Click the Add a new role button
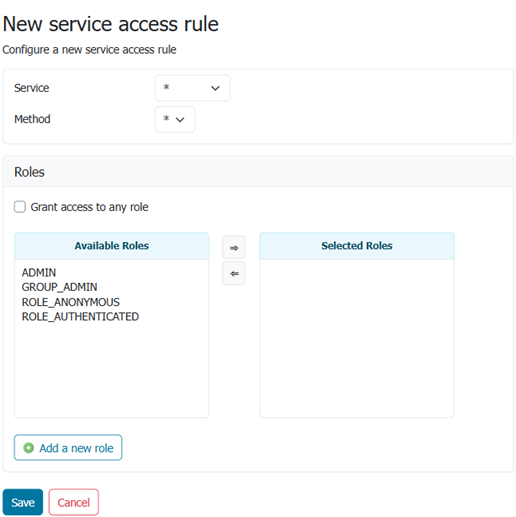 point(68,448)
